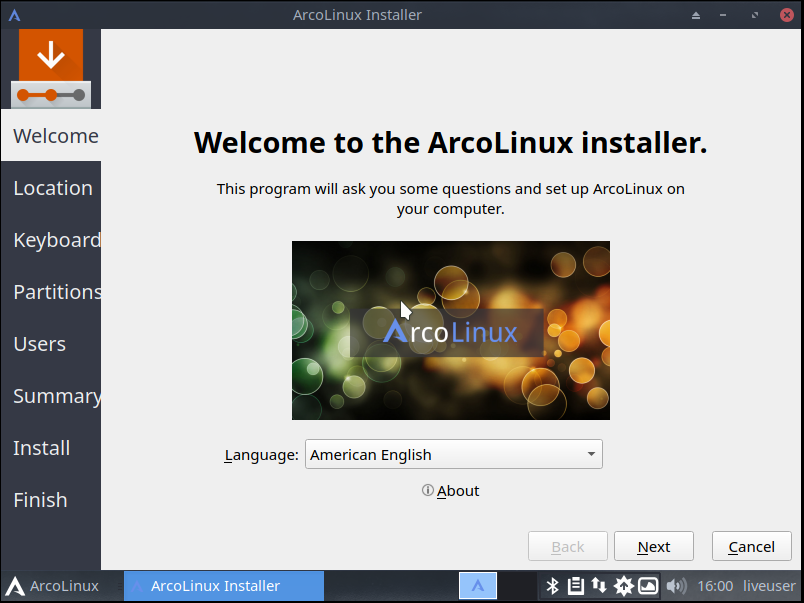Click the ArcoLinux Installer taskbar entry

(224, 586)
